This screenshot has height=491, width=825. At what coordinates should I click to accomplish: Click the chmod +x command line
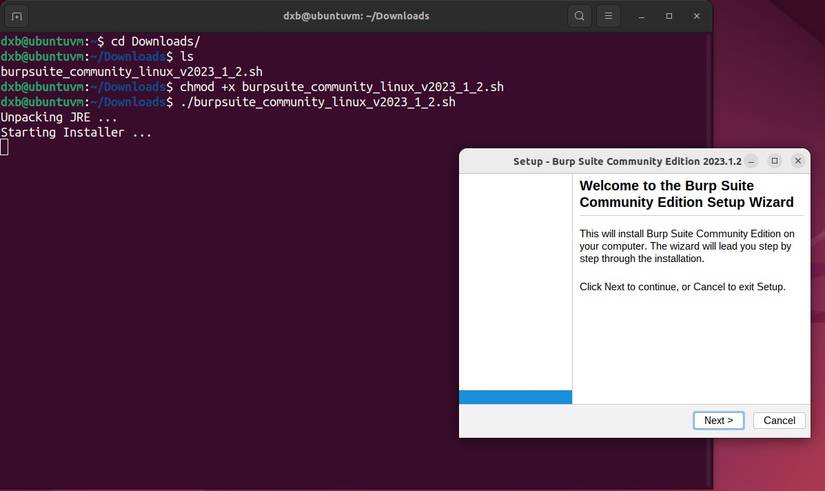[x=252, y=87]
